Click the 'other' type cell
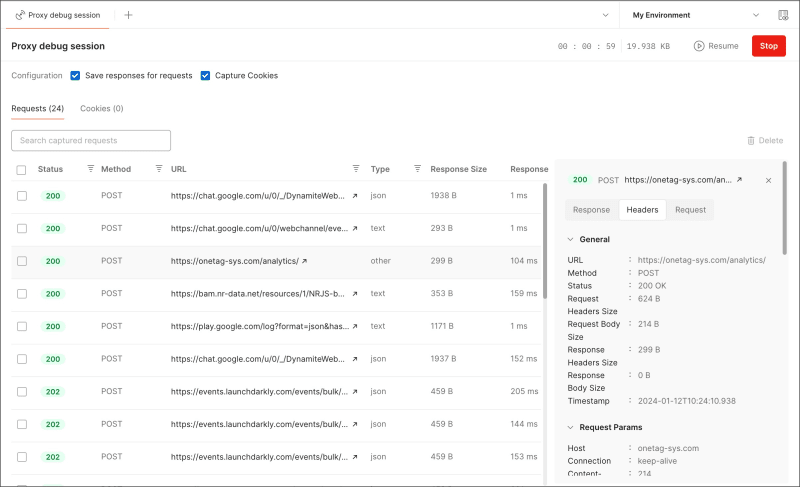 [x=381, y=261]
